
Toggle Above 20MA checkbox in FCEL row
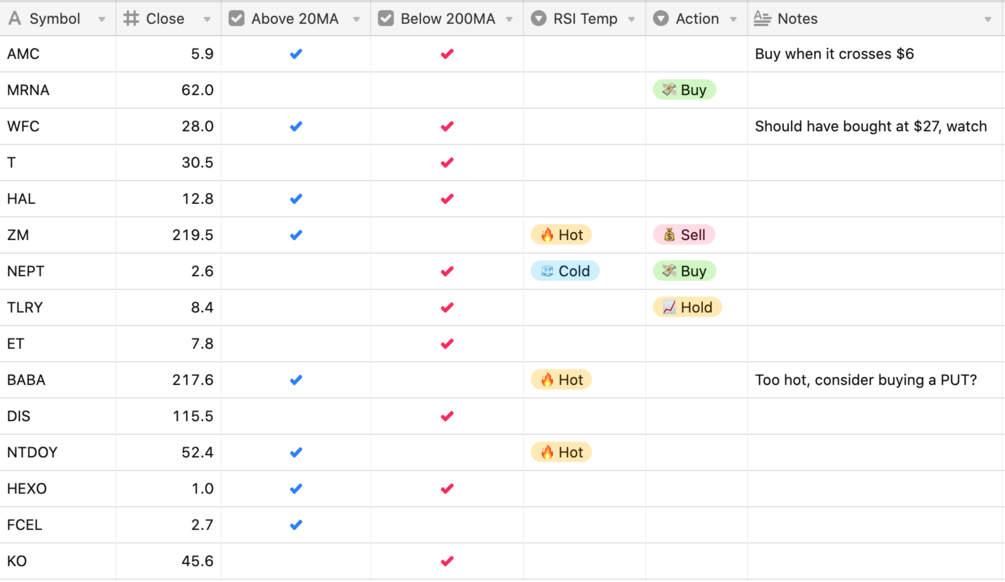pos(296,525)
